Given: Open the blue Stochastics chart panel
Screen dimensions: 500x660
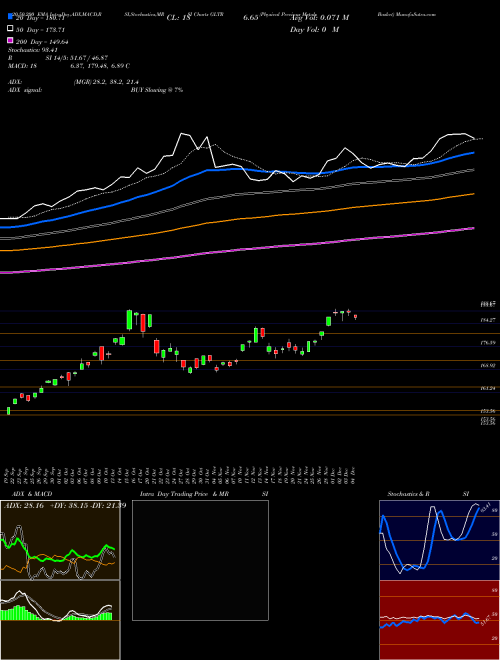Looking at the screenshot, I should click(x=439, y=540).
